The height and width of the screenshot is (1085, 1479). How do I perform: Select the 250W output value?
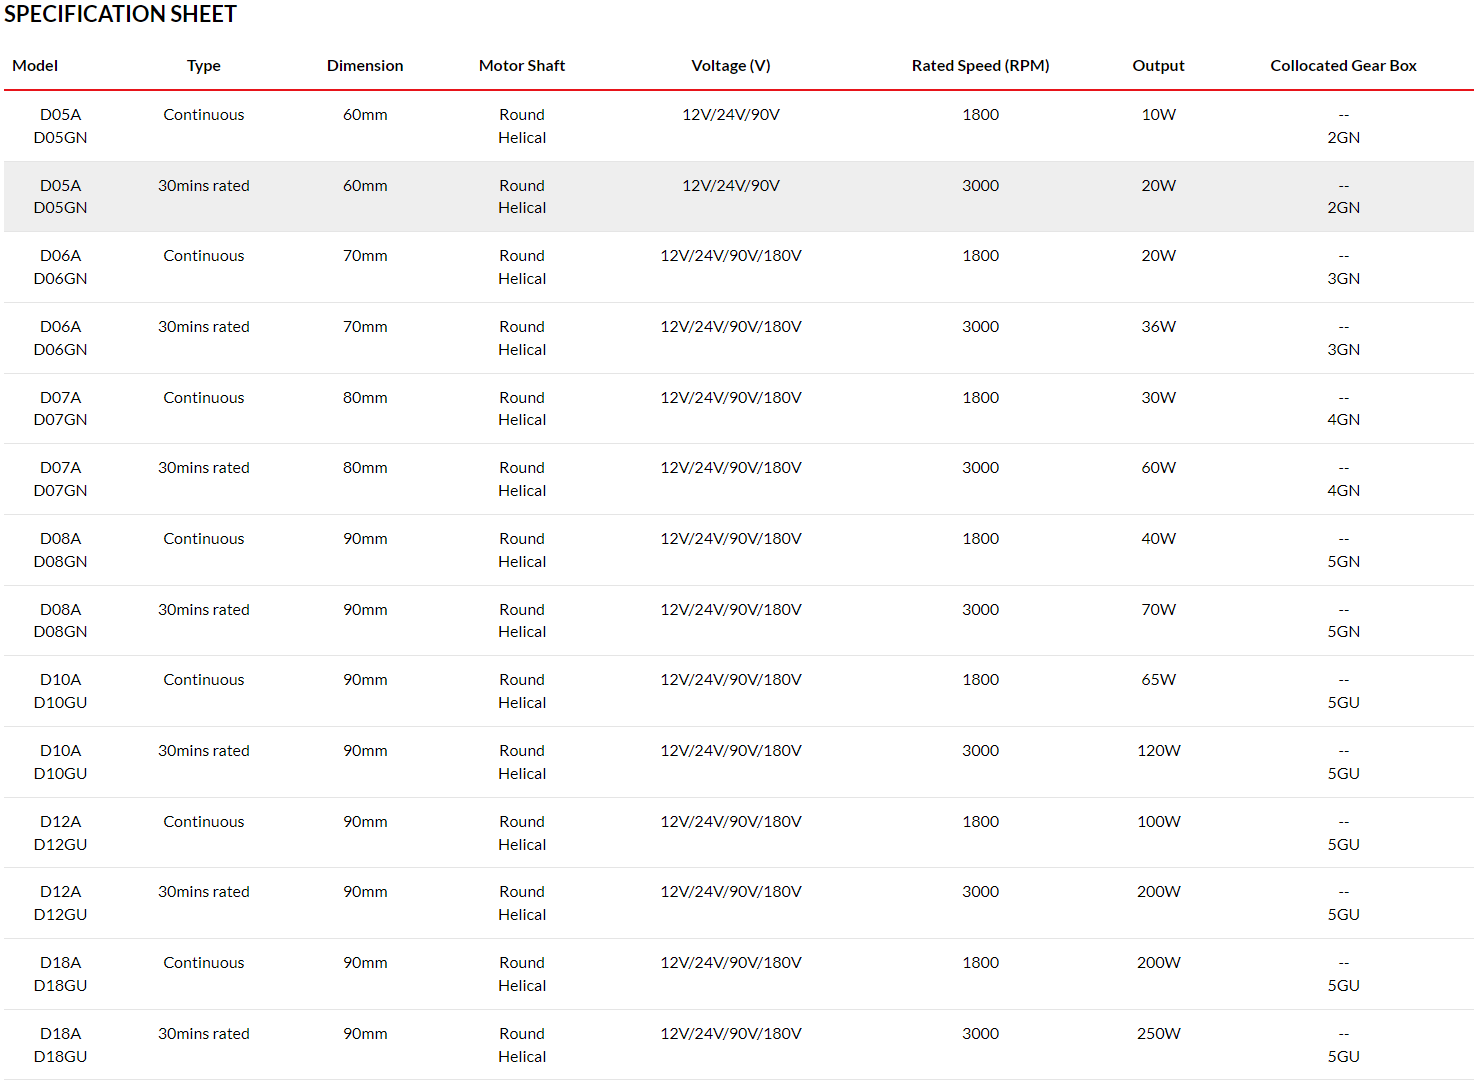tap(1159, 1033)
